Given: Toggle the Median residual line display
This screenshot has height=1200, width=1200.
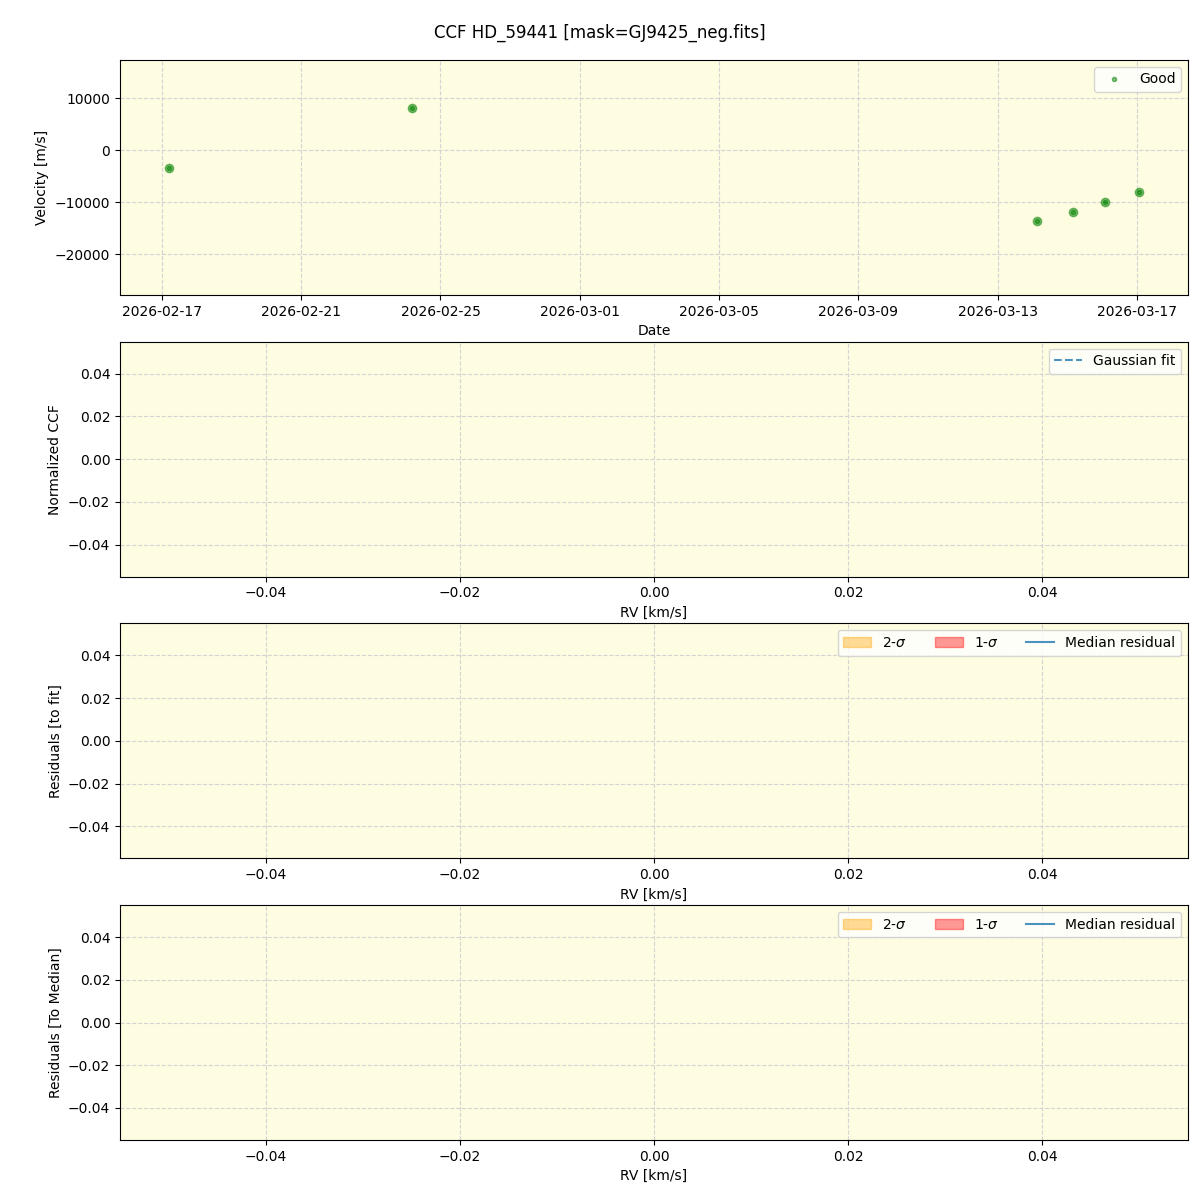Looking at the screenshot, I should (x=1040, y=642).
